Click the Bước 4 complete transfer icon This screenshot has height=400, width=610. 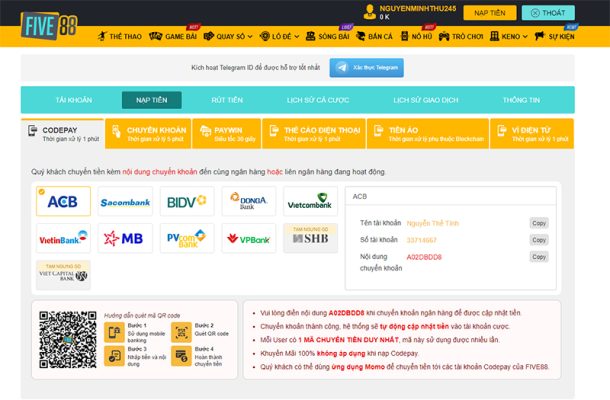181,356
